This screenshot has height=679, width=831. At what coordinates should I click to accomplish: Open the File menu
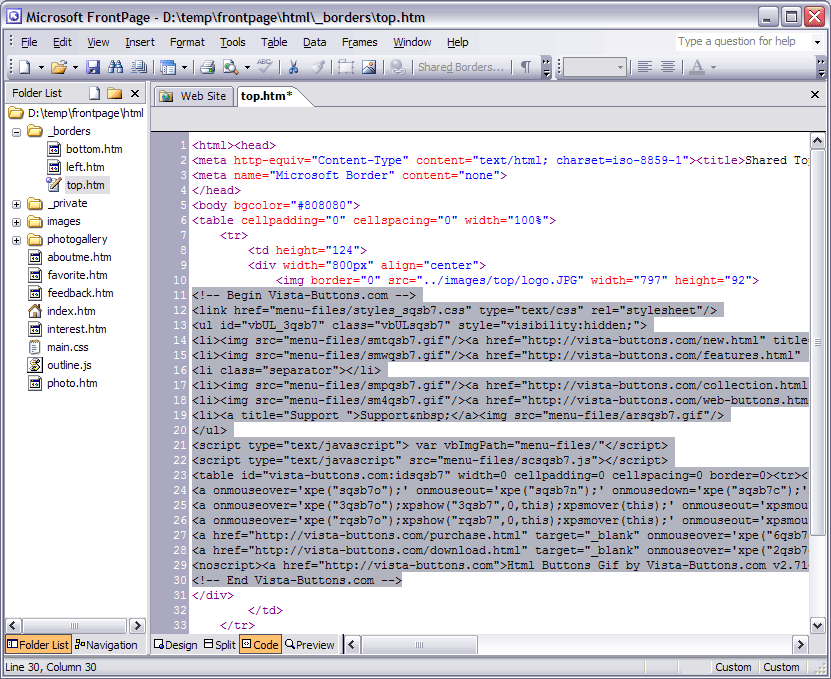29,42
